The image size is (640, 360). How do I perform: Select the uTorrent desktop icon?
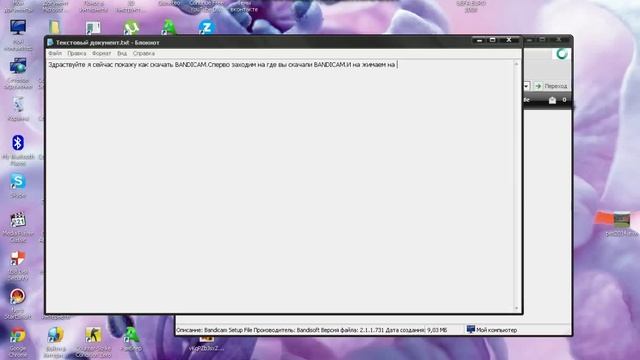tap(131, 27)
